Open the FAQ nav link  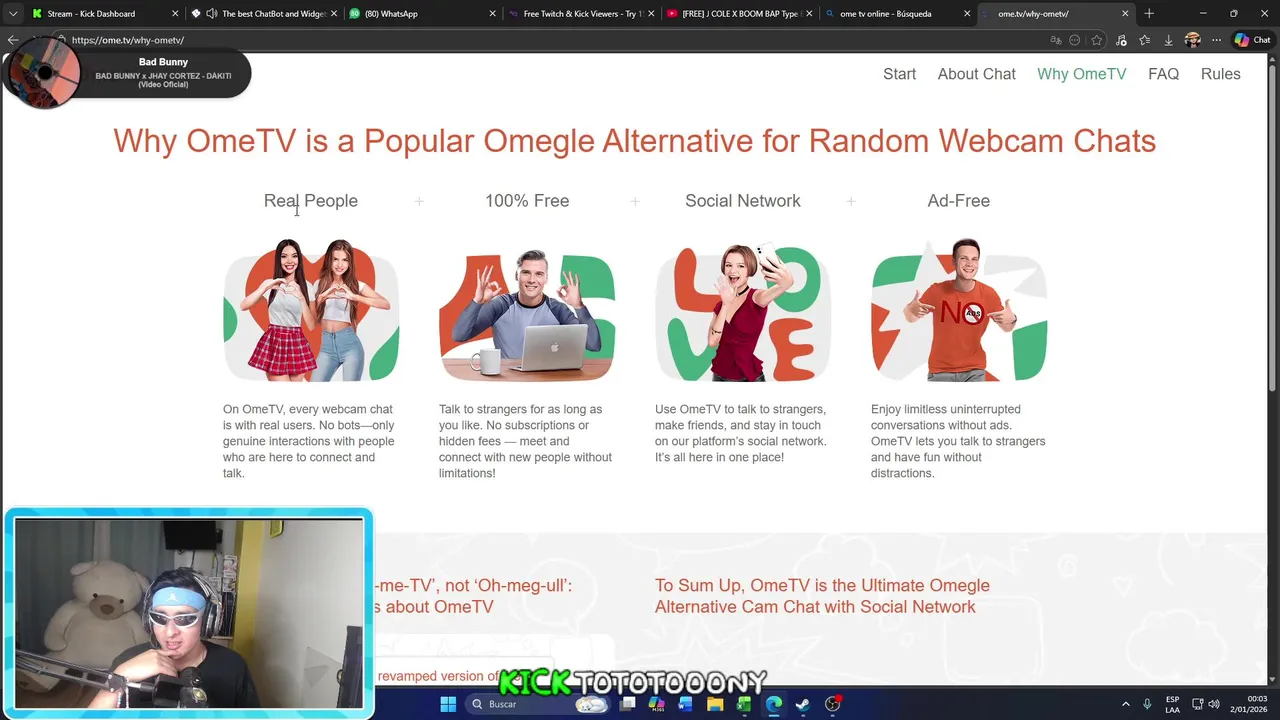tap(1163, 74)
